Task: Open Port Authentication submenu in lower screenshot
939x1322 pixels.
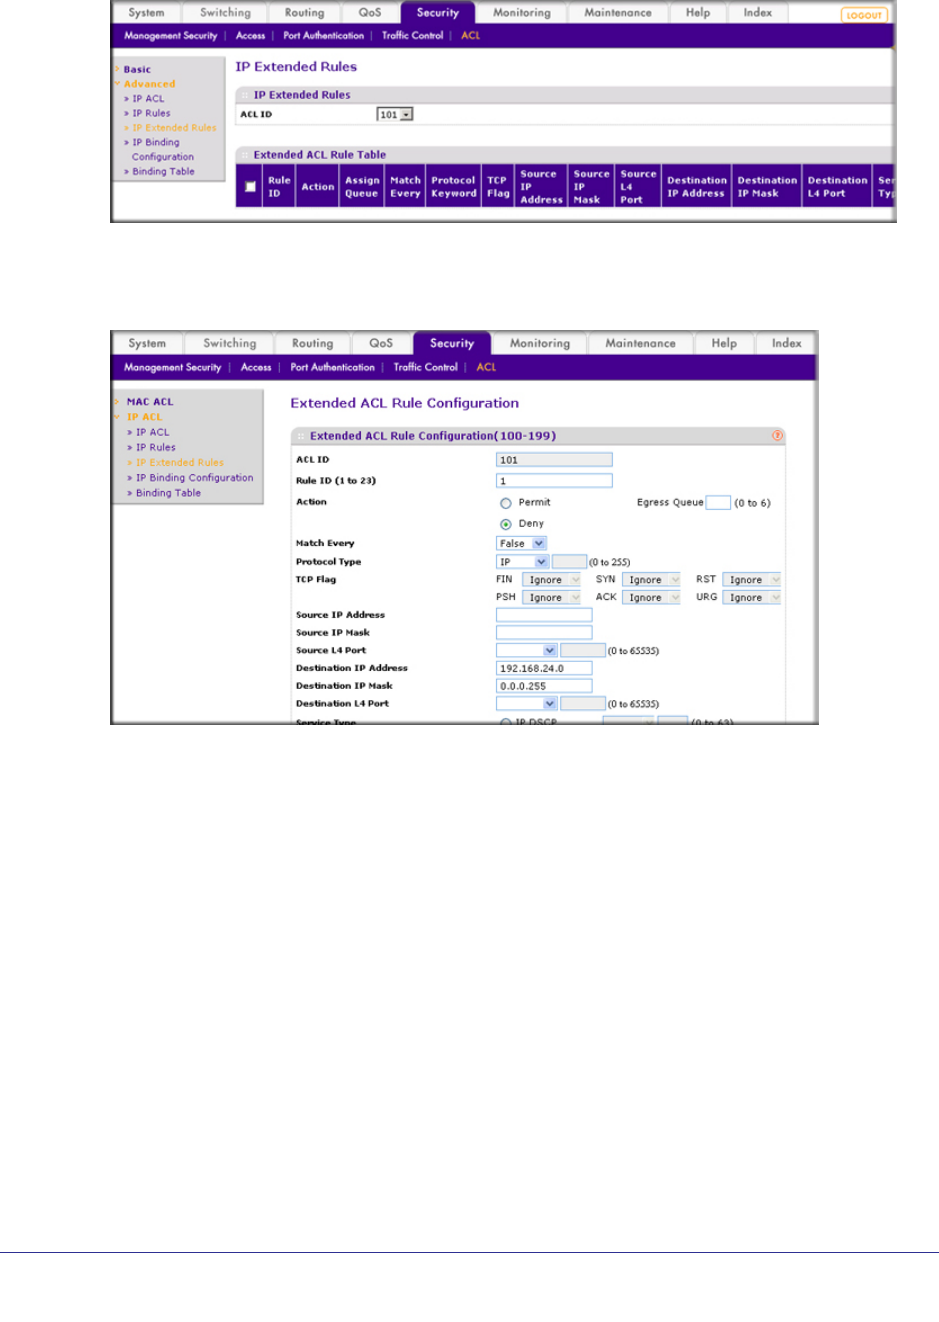Action: (x=332, y=368)
